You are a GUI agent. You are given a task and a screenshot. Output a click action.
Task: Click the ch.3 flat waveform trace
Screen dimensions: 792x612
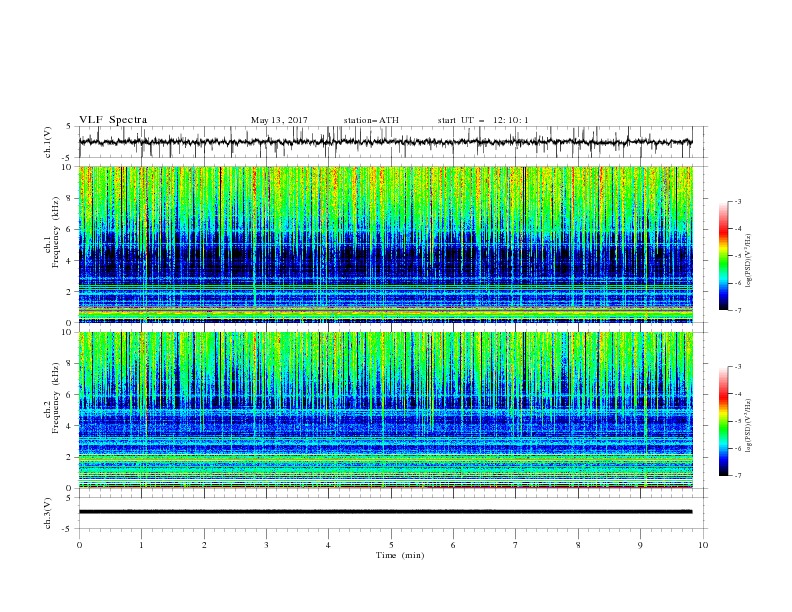[x=385, y=512]
